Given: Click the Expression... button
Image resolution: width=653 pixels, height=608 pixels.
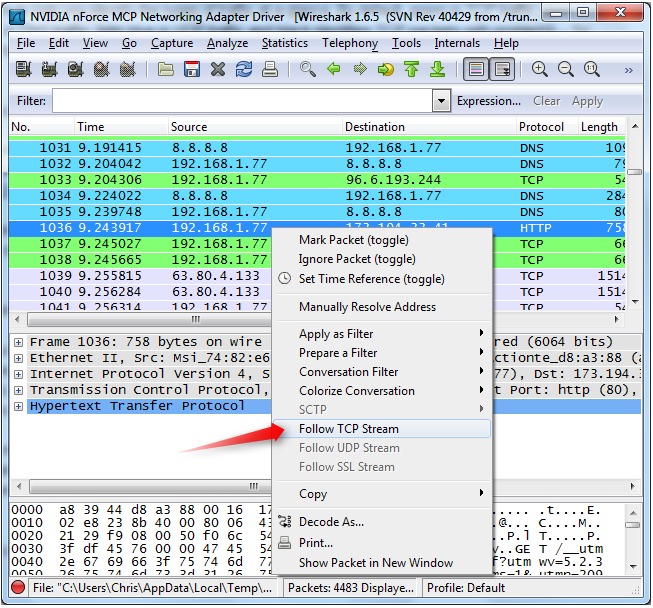Looking at the screenshot, I should tap(490, 101).
